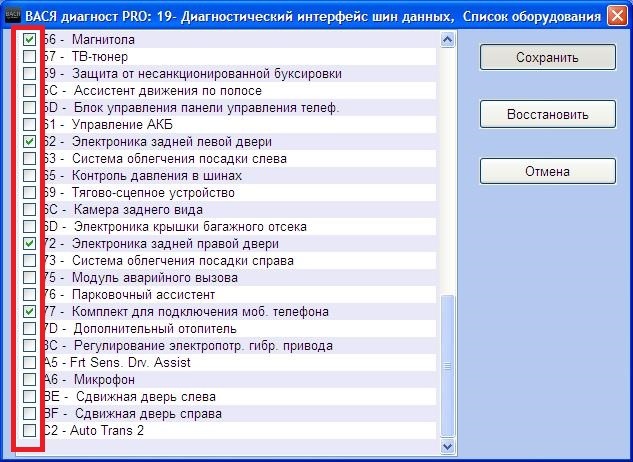Tick the Auto Trans 2 checkbox
Image resolution: width=633 pixels, height=462 pixels.
pos(29,430)
